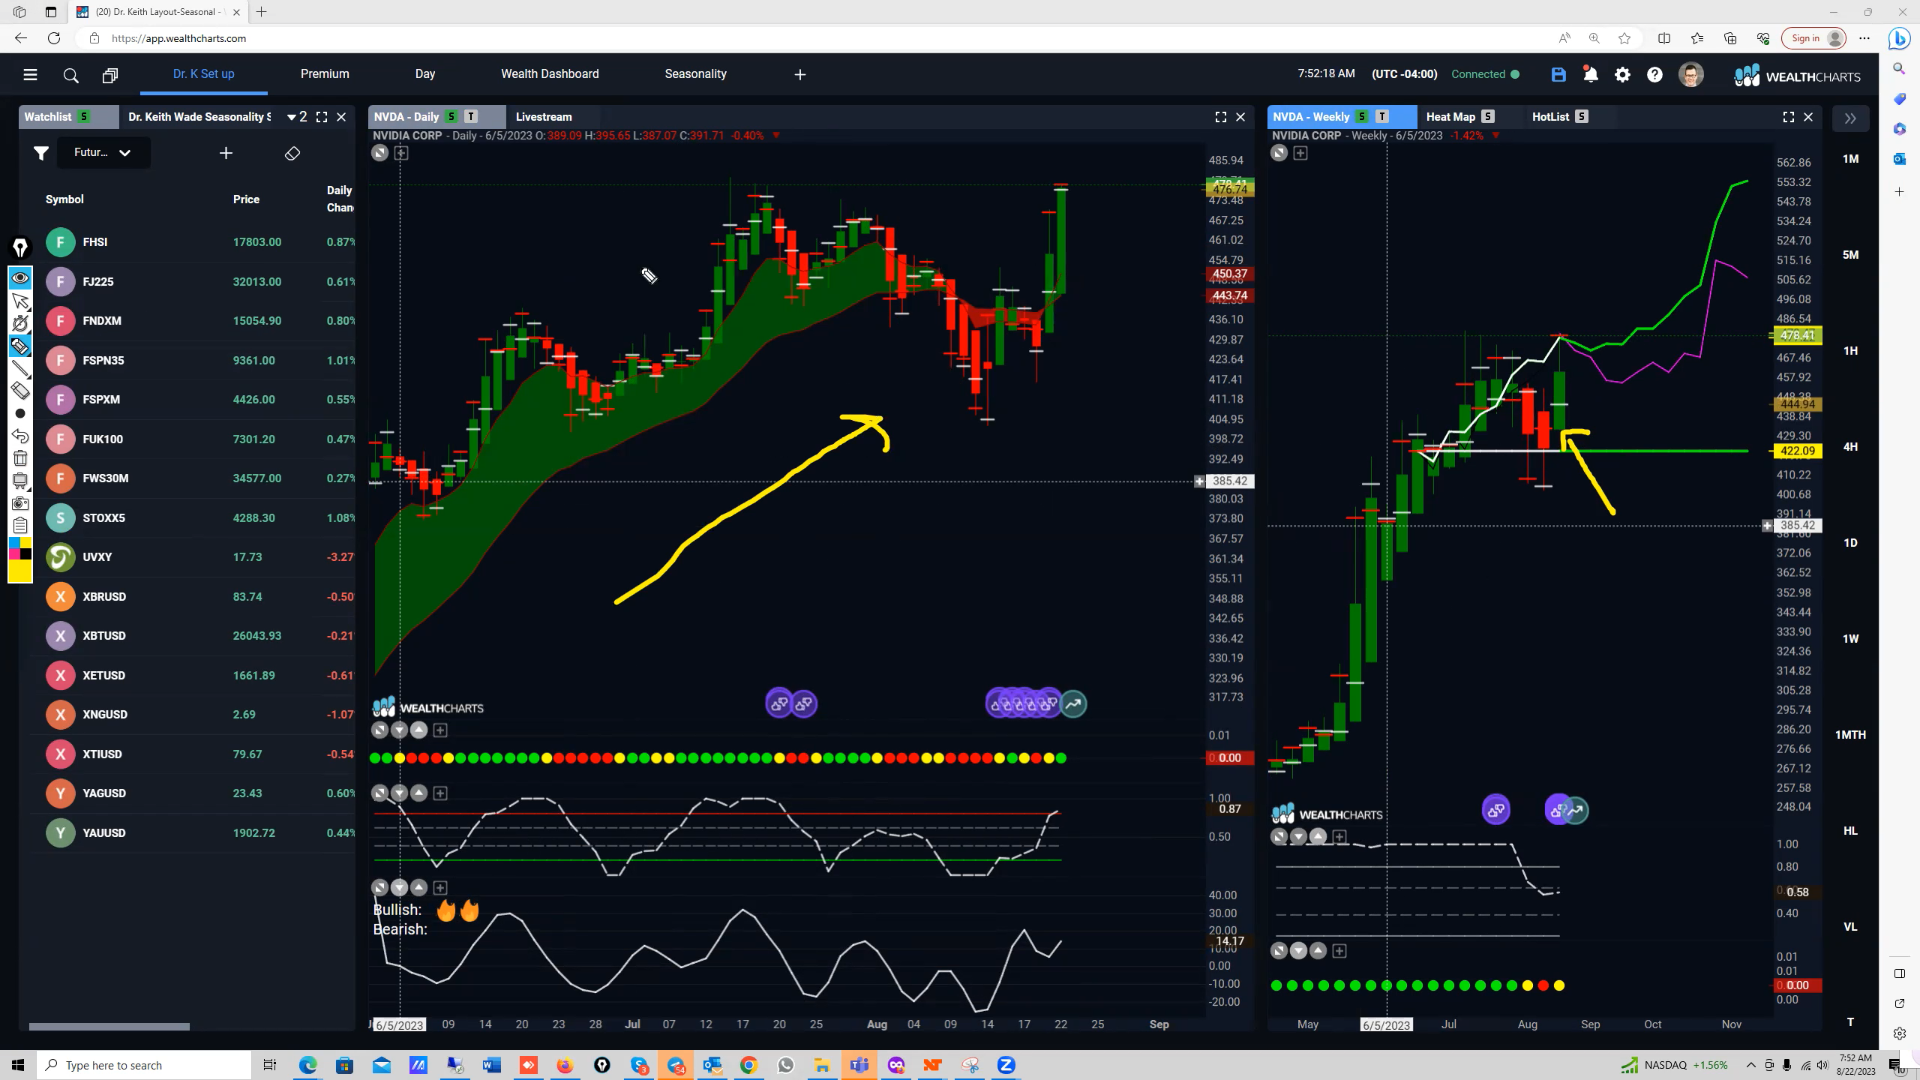Open the help question mark
The height and width of the screenshot is (1080, 1920).
click(x=1655, y=75)
